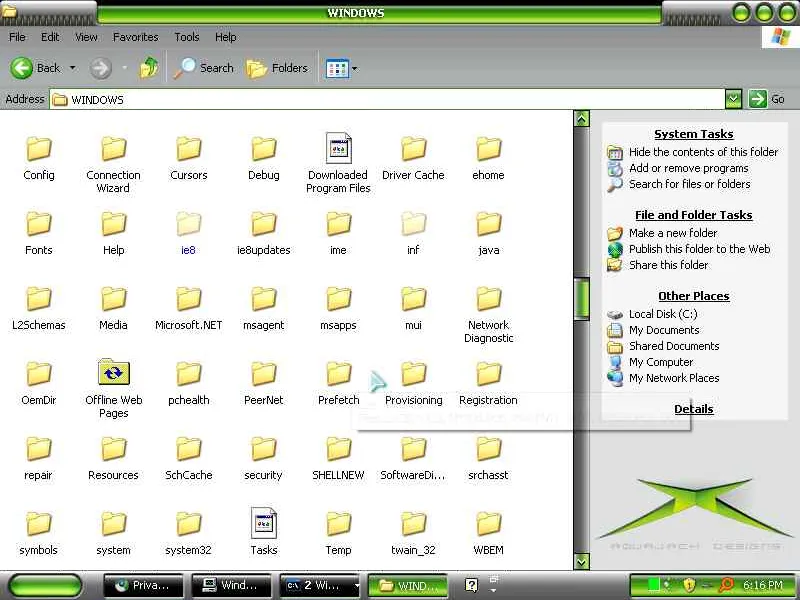800x600 pixels.
Task: Collapse the File and Folder Tasks header
Action: pos(694,215)
